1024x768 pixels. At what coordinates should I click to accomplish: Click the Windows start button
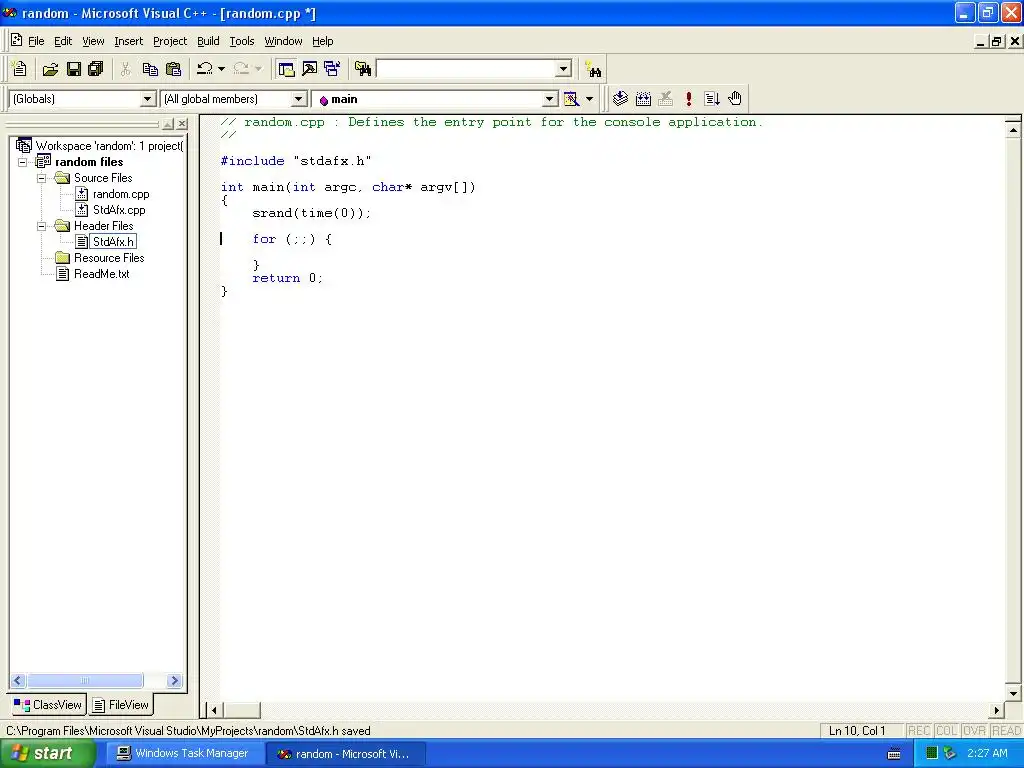pos(47,754)
